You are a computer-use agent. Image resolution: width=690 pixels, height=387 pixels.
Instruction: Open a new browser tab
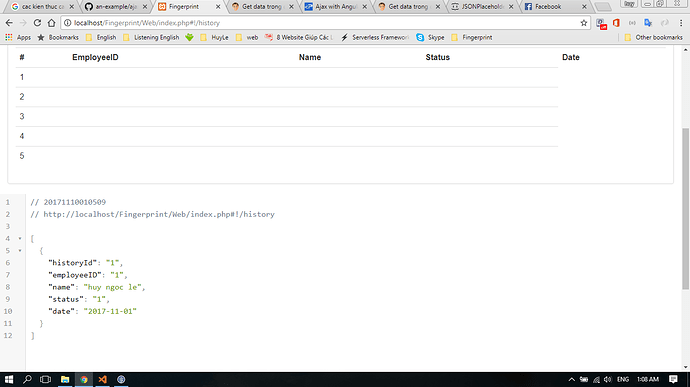(603, 7)
